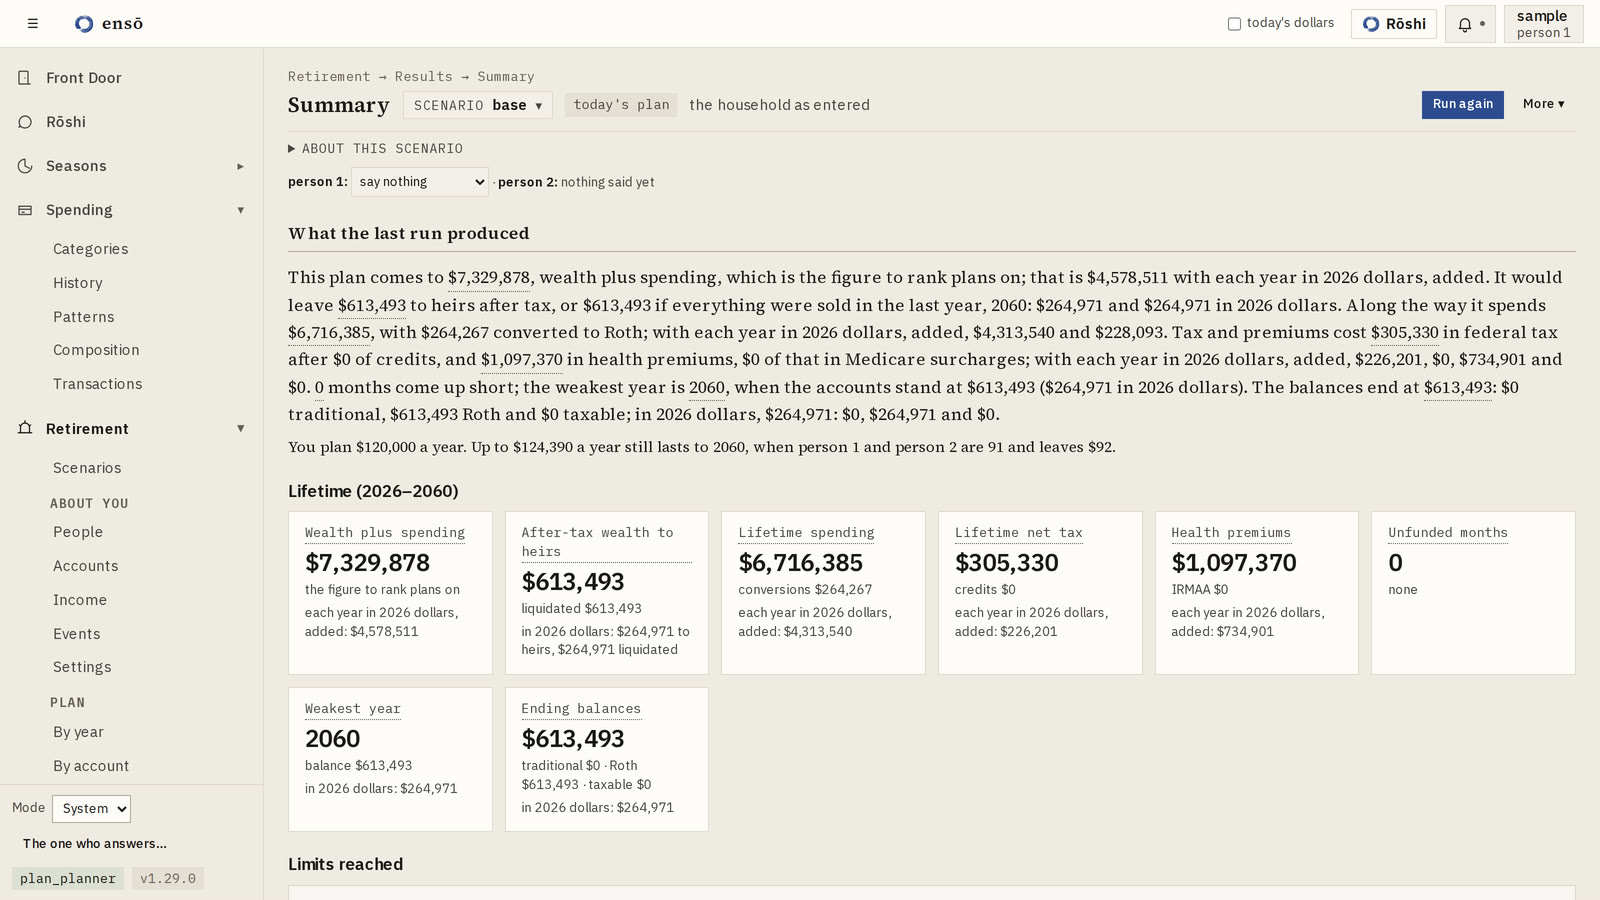Click the Wealth plus spending card label
Image resolution: width=1600 pixels, height=900 pixels.
(385, 533)
